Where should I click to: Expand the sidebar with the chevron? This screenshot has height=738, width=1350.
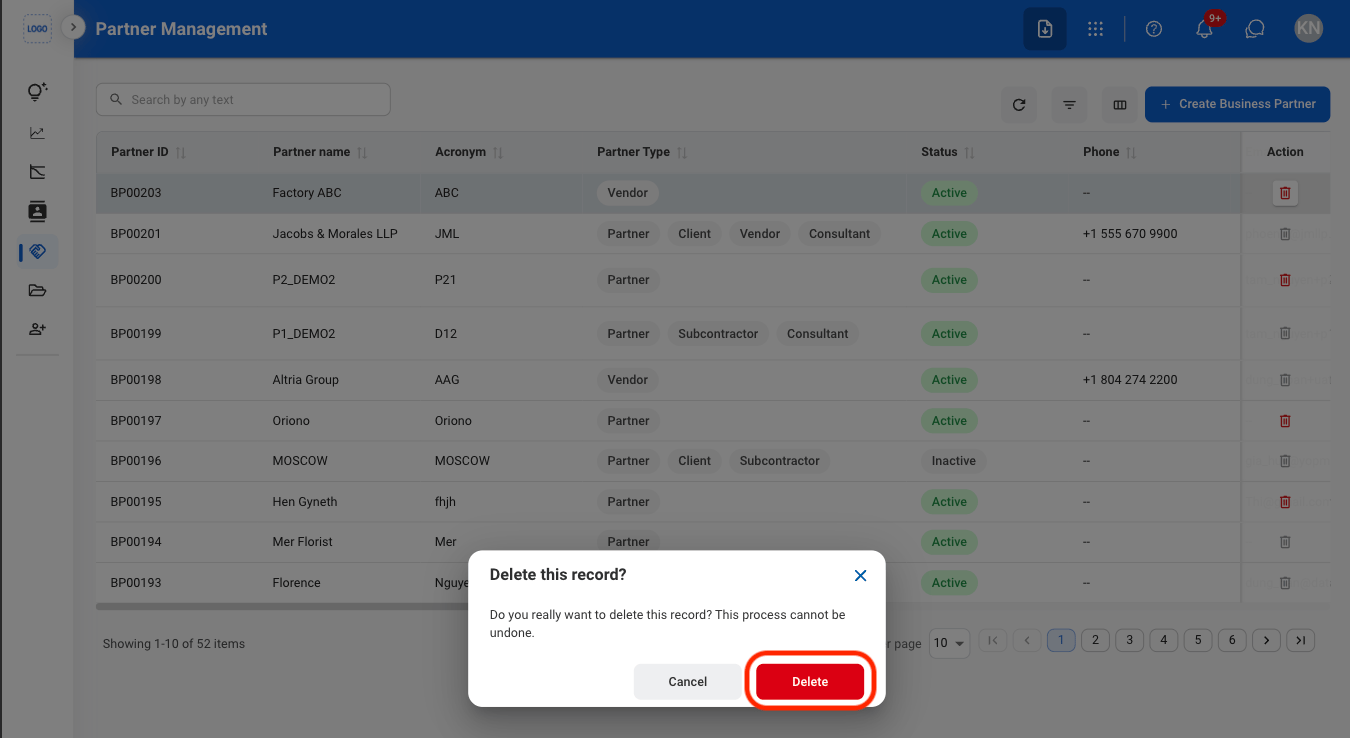point(72,27)
